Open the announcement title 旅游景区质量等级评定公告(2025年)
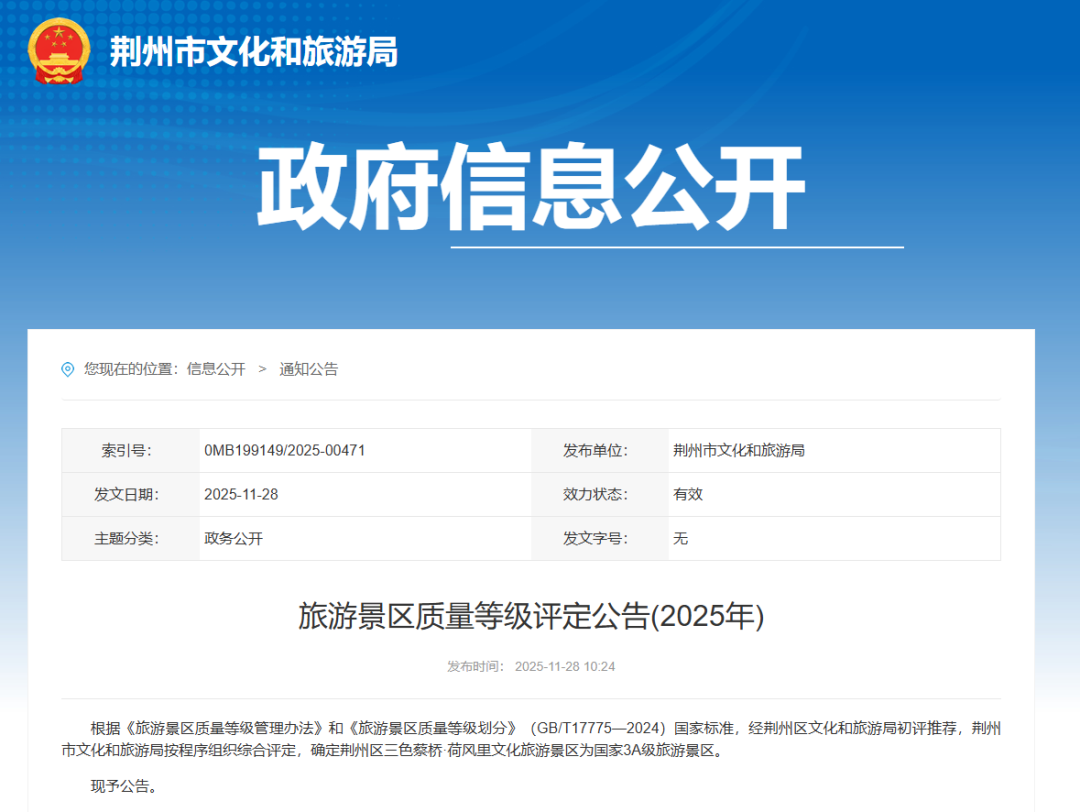 (530, 617)
